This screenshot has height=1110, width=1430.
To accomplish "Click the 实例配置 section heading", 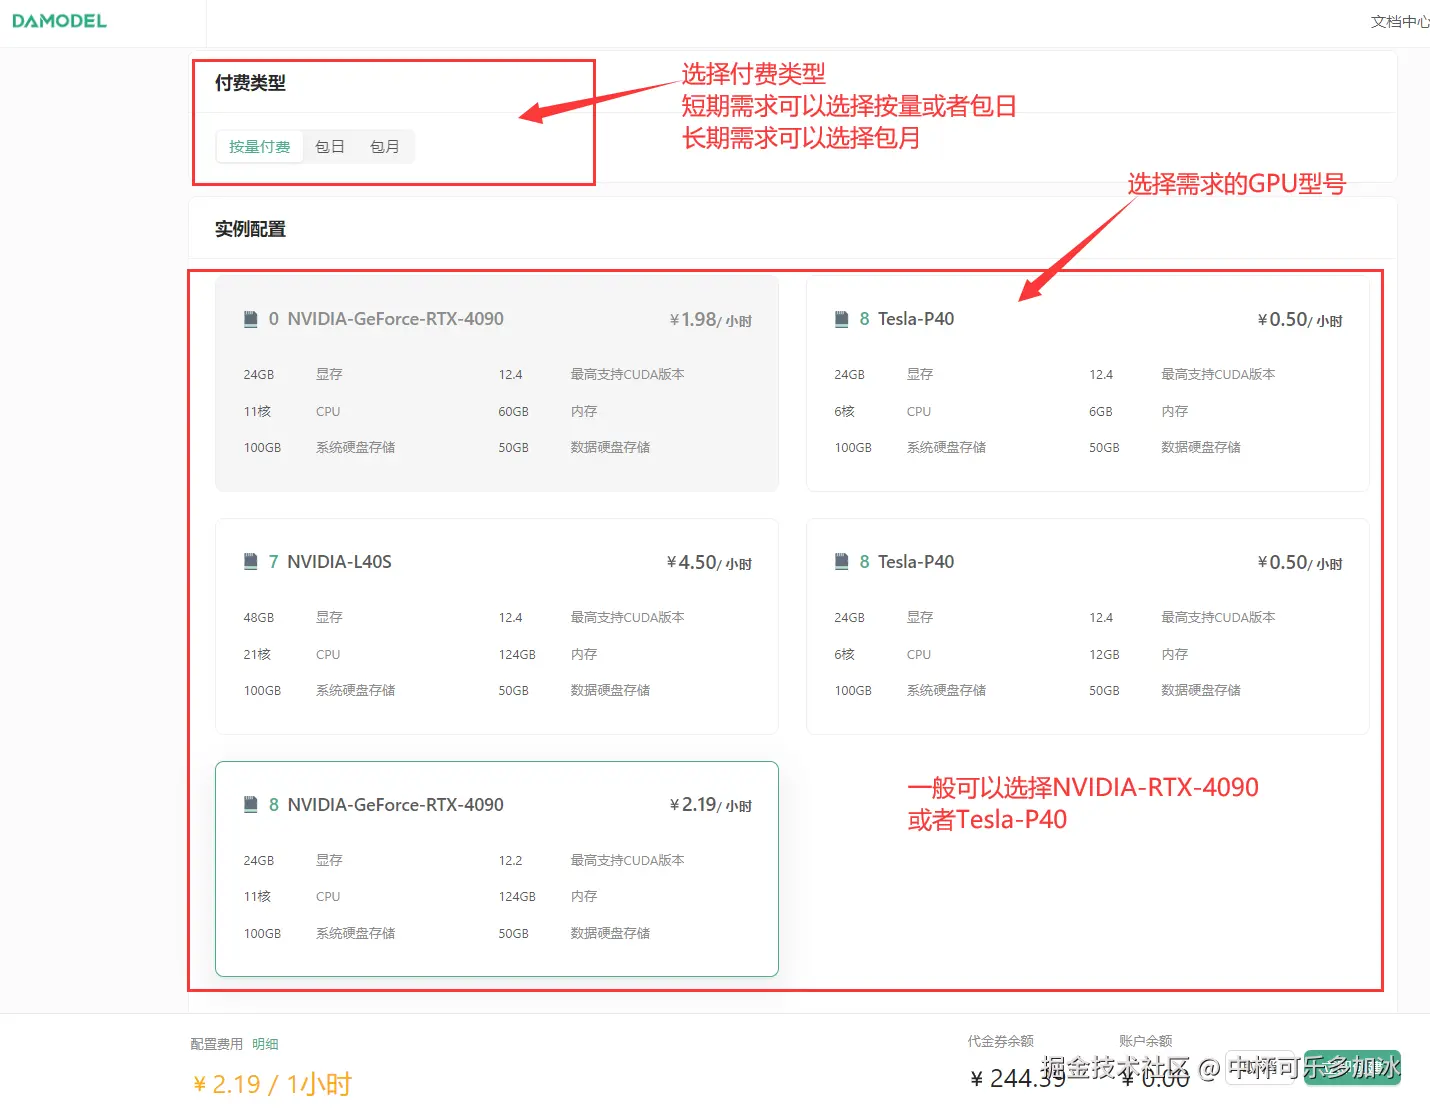I will 250,229.
